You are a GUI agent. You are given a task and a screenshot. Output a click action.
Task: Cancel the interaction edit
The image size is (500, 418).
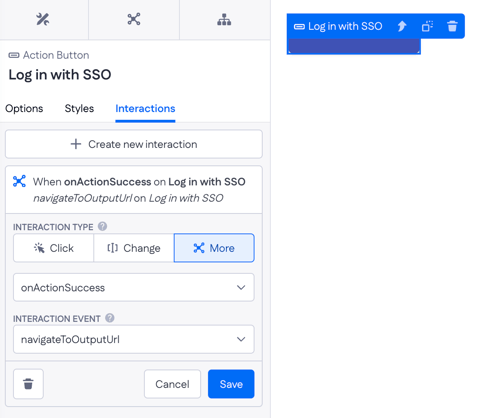172,384
